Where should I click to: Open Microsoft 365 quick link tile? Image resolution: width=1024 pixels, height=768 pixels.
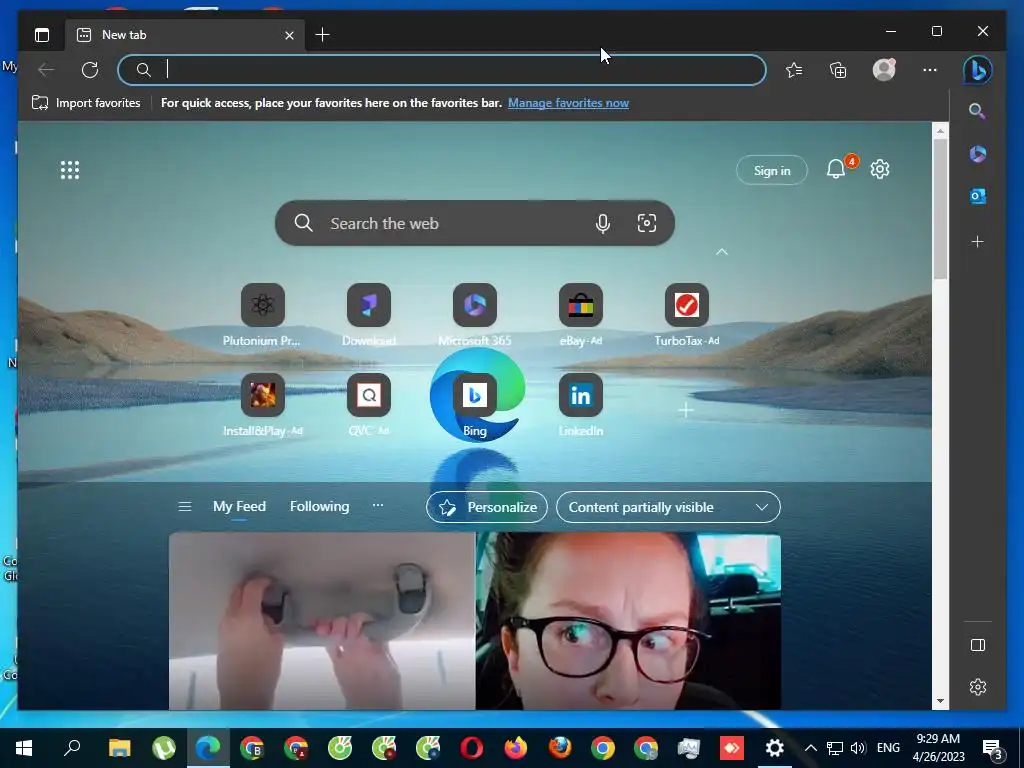pyautogui.click(x=475, y=315)
